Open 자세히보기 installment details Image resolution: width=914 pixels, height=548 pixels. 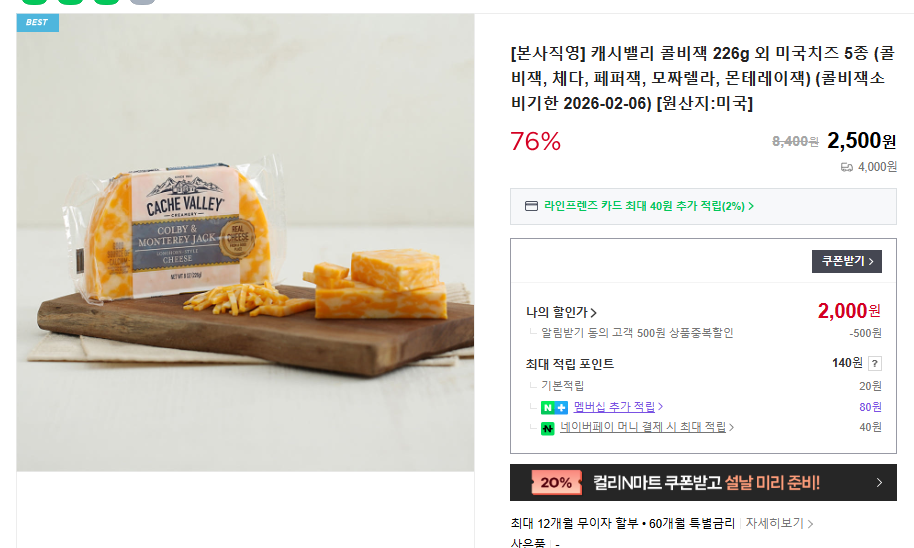(779, 524)
